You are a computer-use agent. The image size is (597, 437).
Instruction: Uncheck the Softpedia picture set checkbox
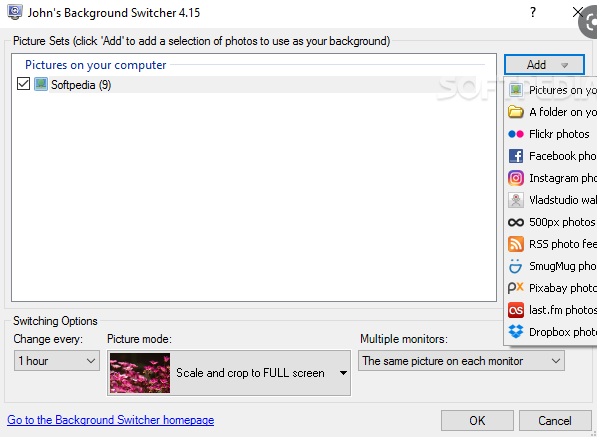point(23,84)
